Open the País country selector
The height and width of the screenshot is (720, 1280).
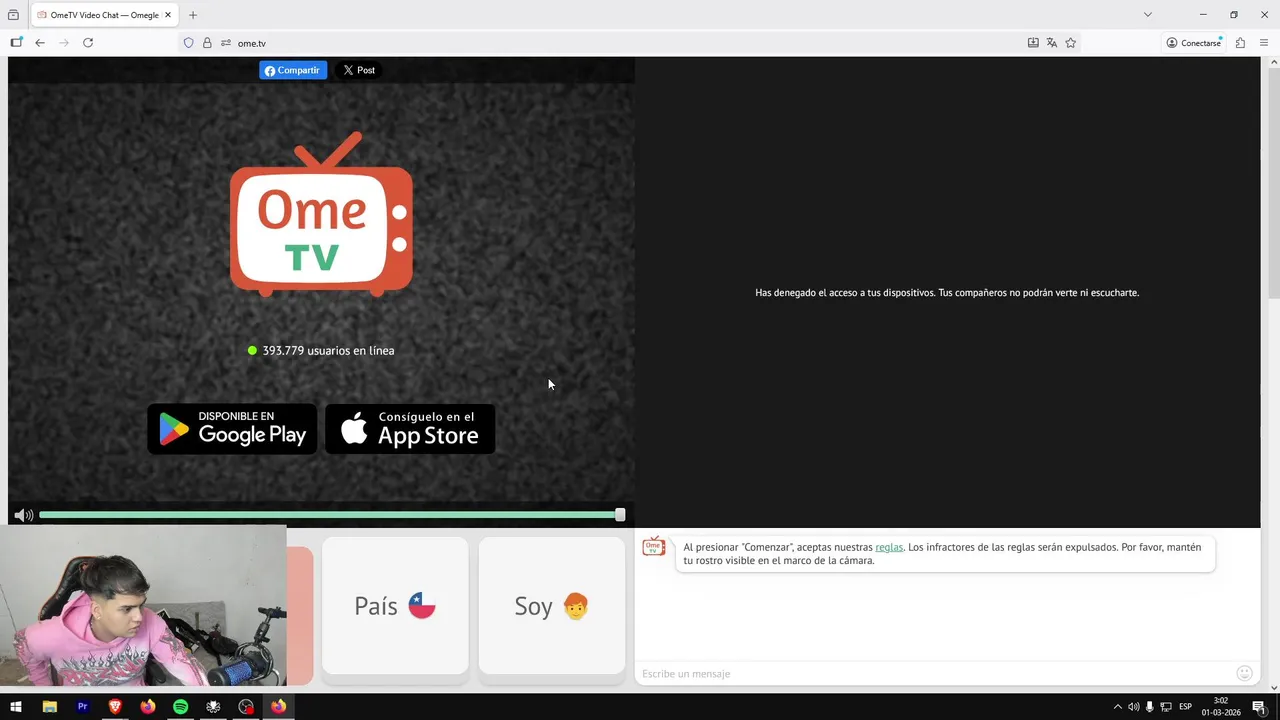pos(395,606)
